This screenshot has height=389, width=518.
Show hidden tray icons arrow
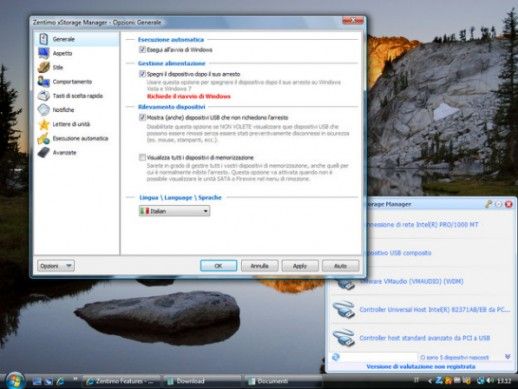pyautogui.click(x=429, y=381)
